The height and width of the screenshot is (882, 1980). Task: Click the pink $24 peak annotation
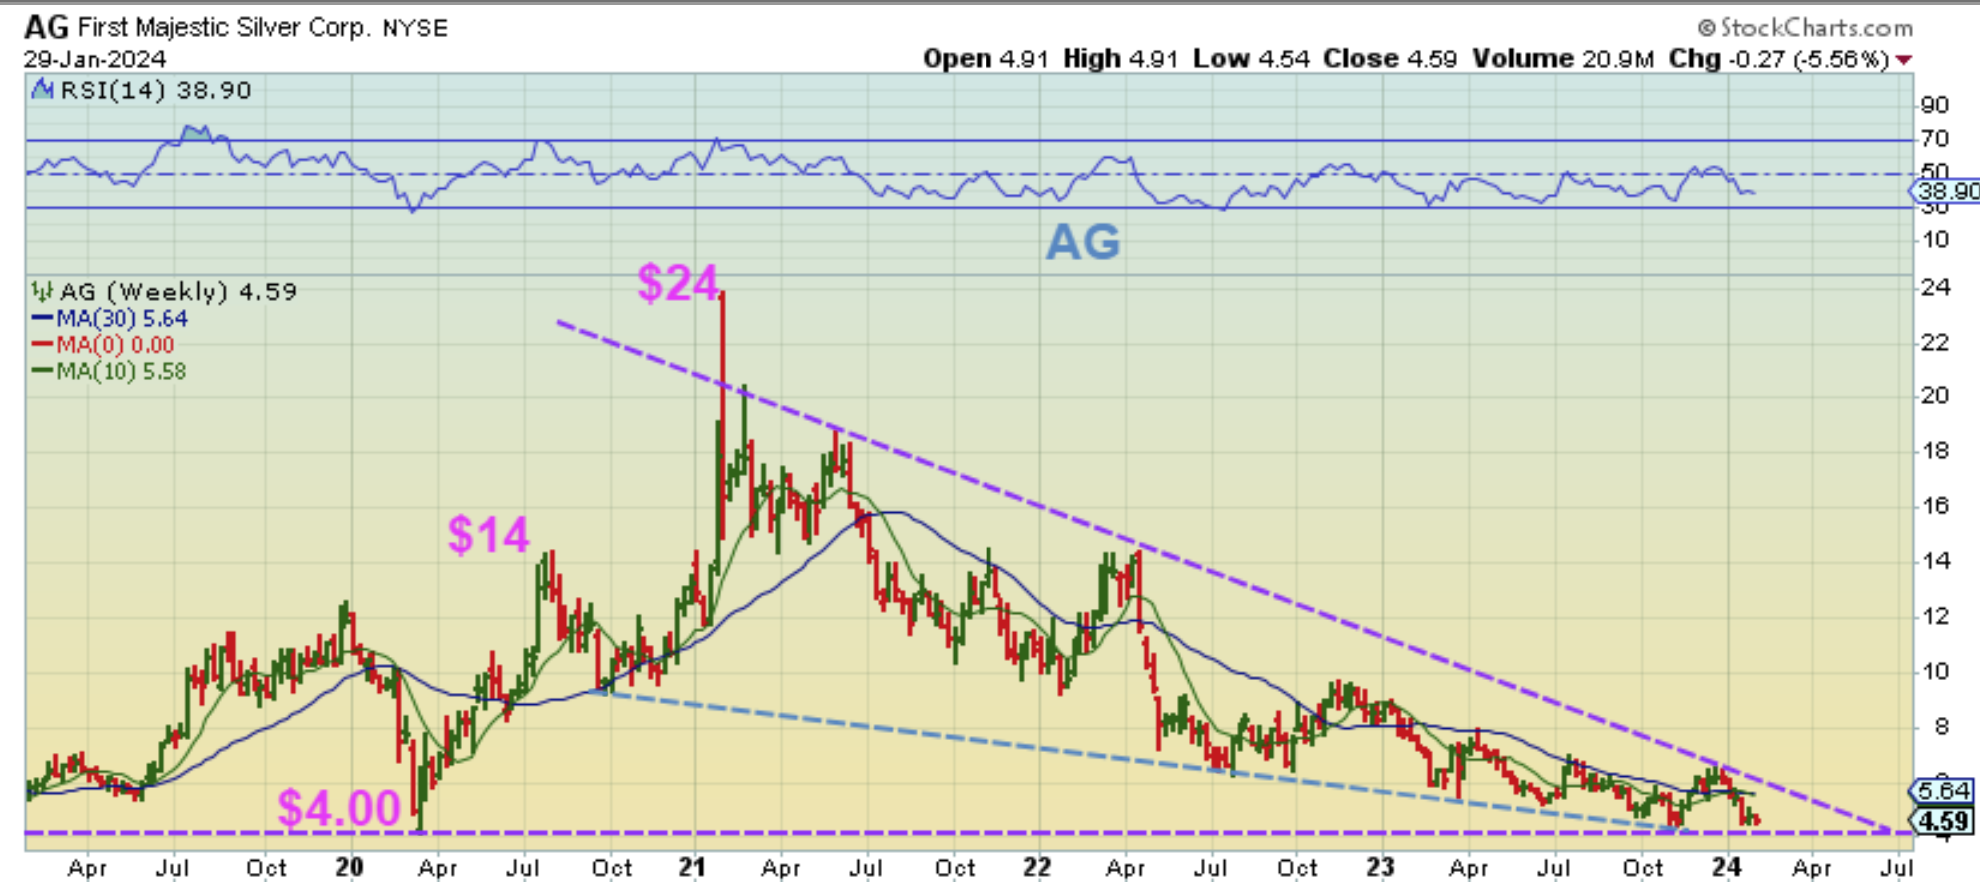click(678, 283)
